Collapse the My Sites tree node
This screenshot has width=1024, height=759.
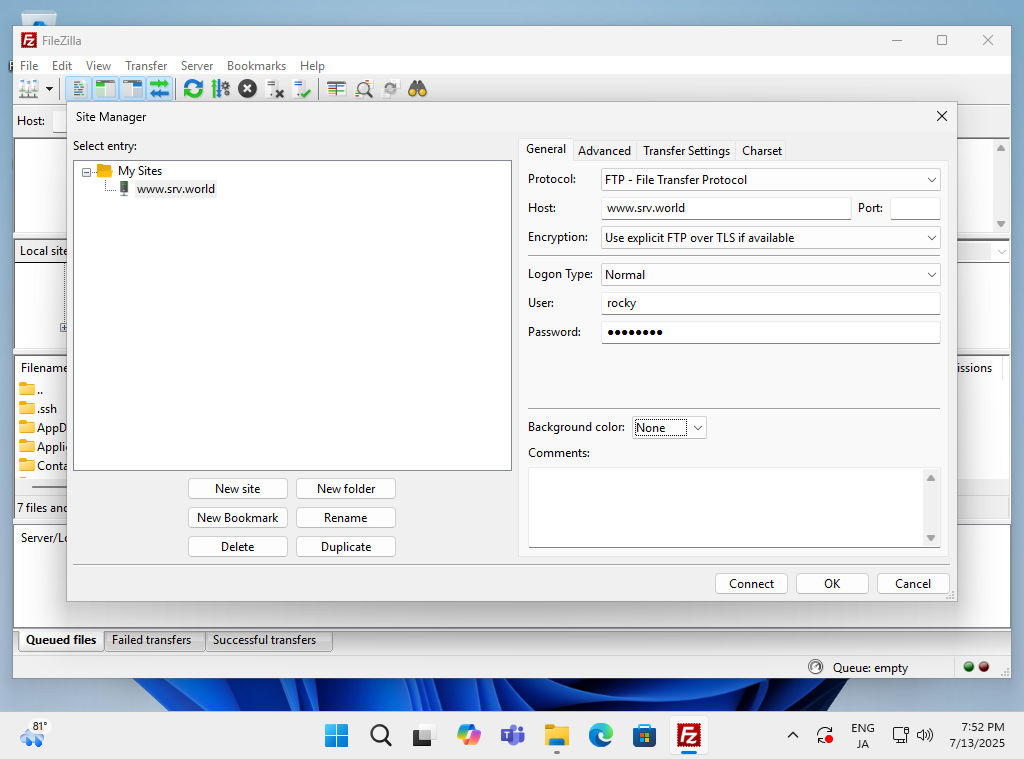[86, 172]
